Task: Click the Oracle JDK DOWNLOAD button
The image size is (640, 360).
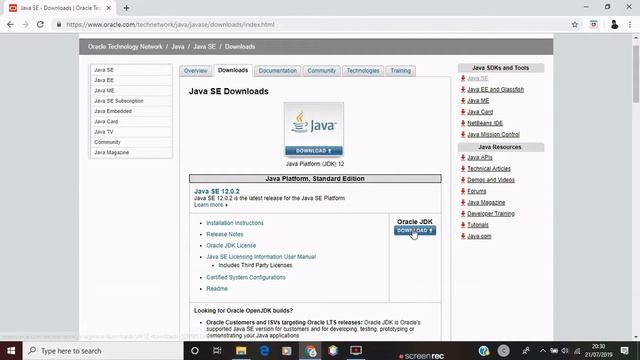Action: 415,231
